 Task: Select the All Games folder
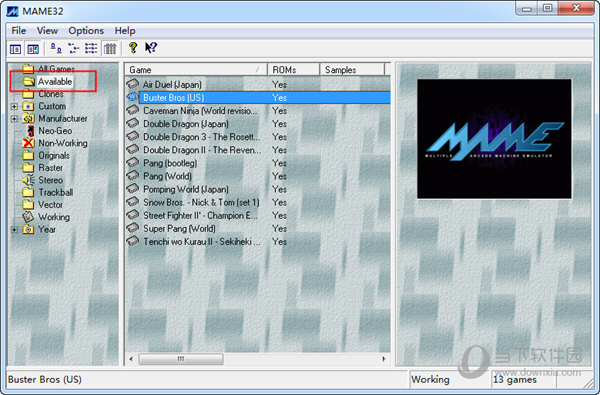[x=56, y=69]
